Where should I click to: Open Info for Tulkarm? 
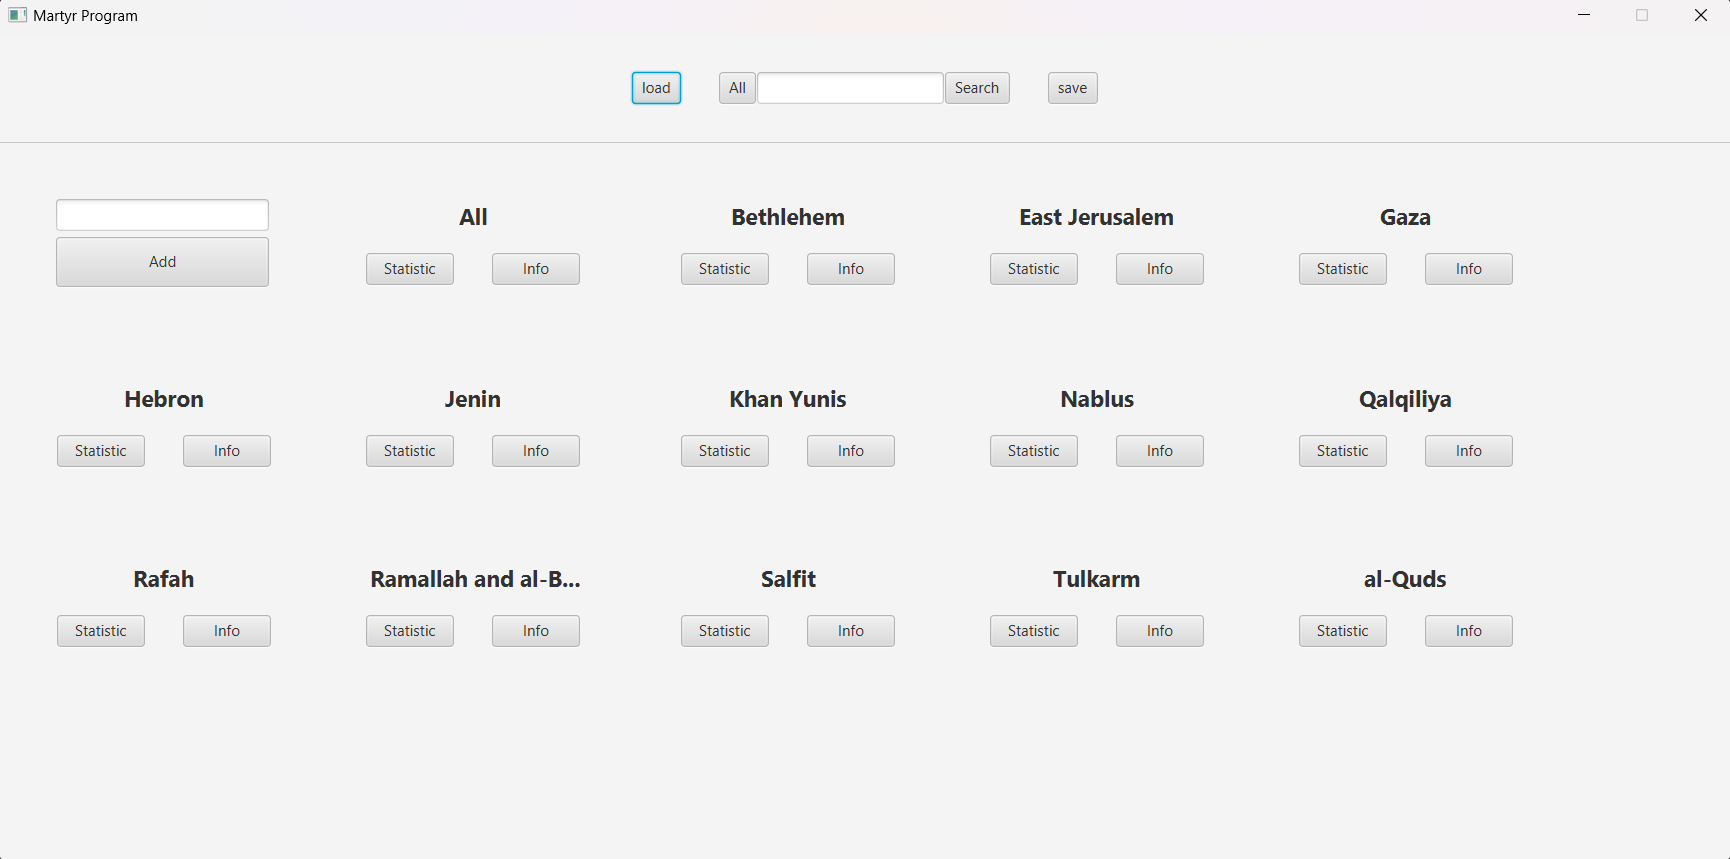(1160, 631)
